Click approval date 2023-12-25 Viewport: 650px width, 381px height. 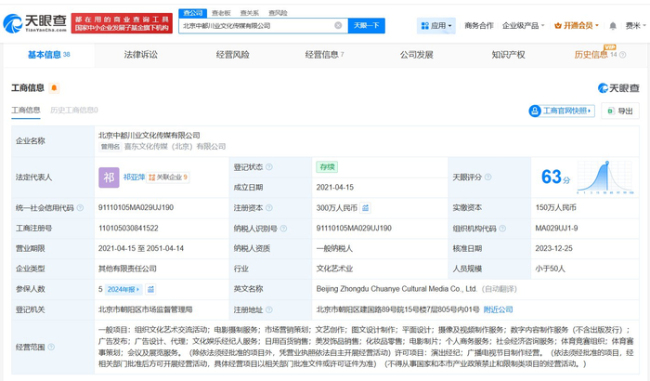pyautogui.click(x=554, y=248)
